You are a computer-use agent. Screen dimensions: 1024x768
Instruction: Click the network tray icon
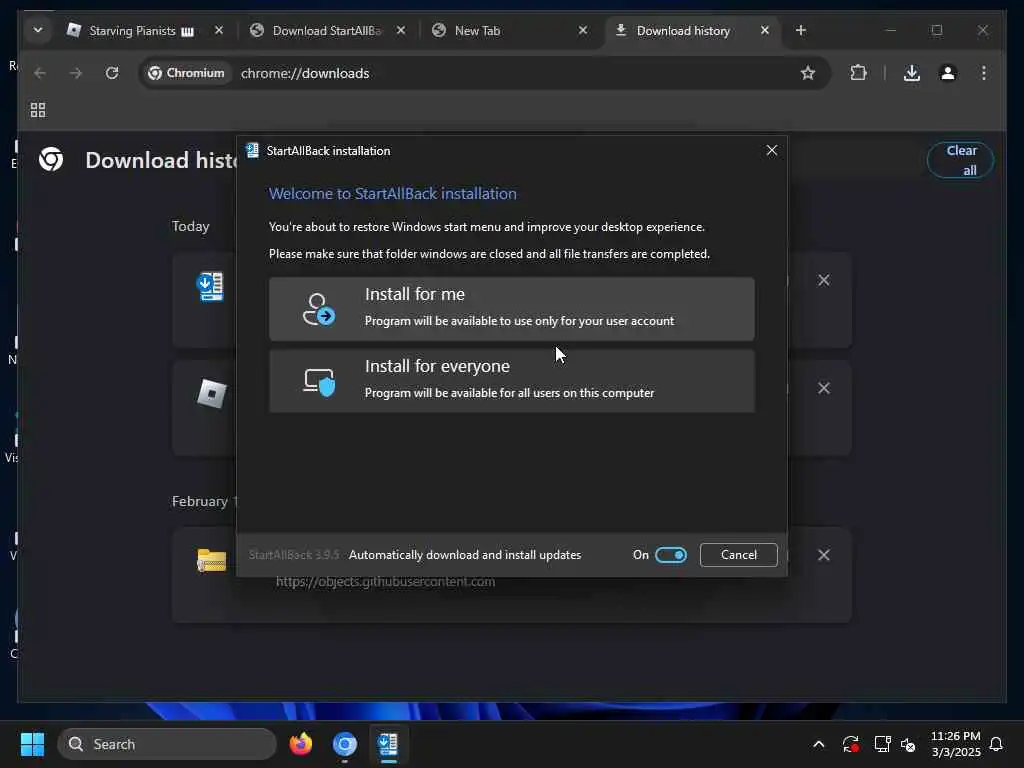click(x=882, y=744)
